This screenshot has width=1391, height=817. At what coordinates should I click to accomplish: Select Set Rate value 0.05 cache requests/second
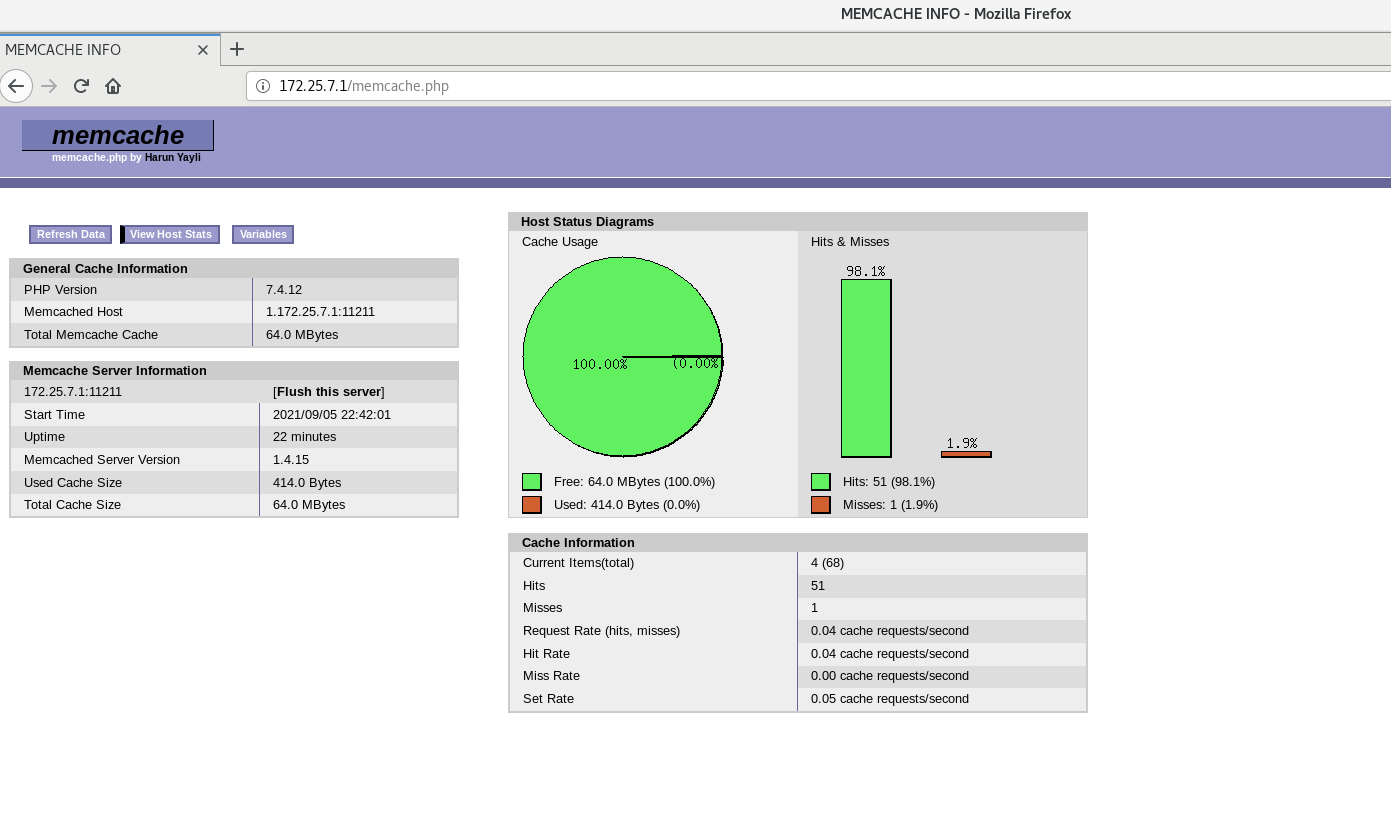pos(890,699)
